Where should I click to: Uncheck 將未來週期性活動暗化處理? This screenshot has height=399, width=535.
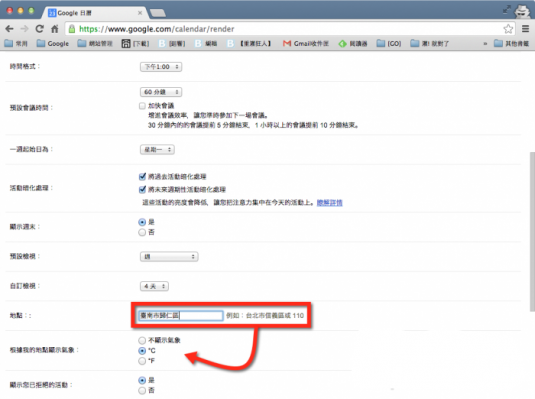142,189
